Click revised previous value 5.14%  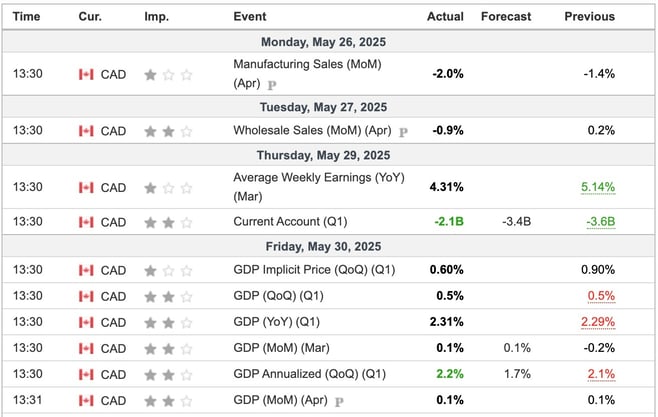click(598, 187)
